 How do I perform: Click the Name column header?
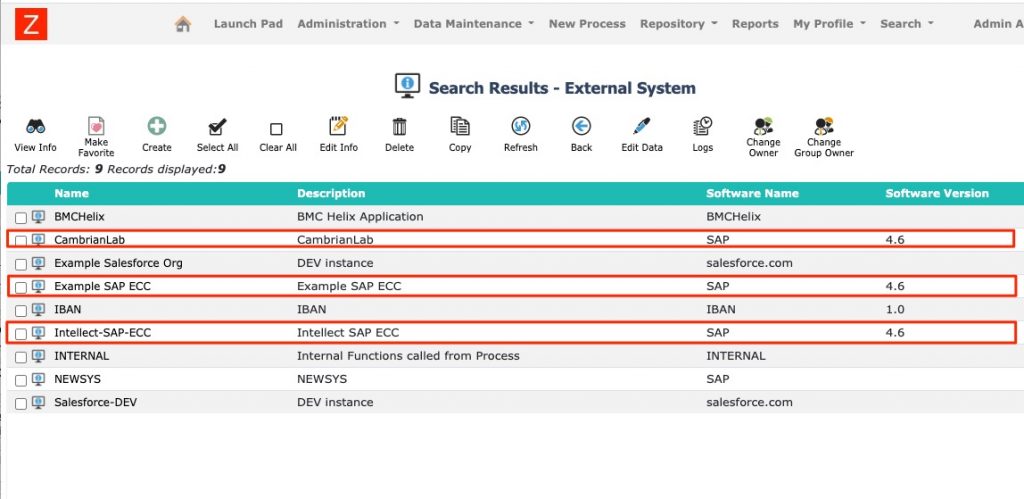coord(71,193)
